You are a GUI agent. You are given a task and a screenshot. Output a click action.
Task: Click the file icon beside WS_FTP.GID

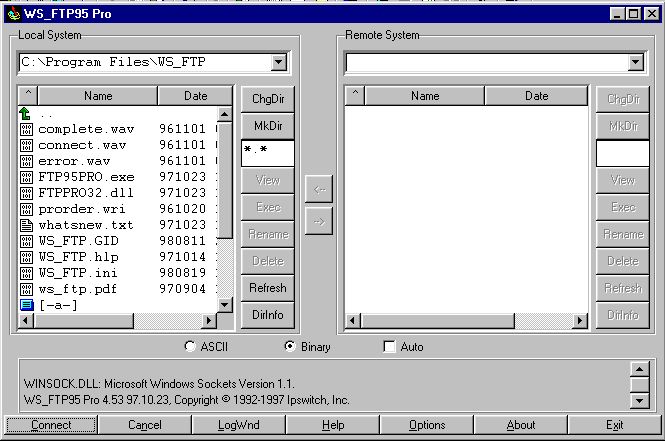click(x=26, y=241)
